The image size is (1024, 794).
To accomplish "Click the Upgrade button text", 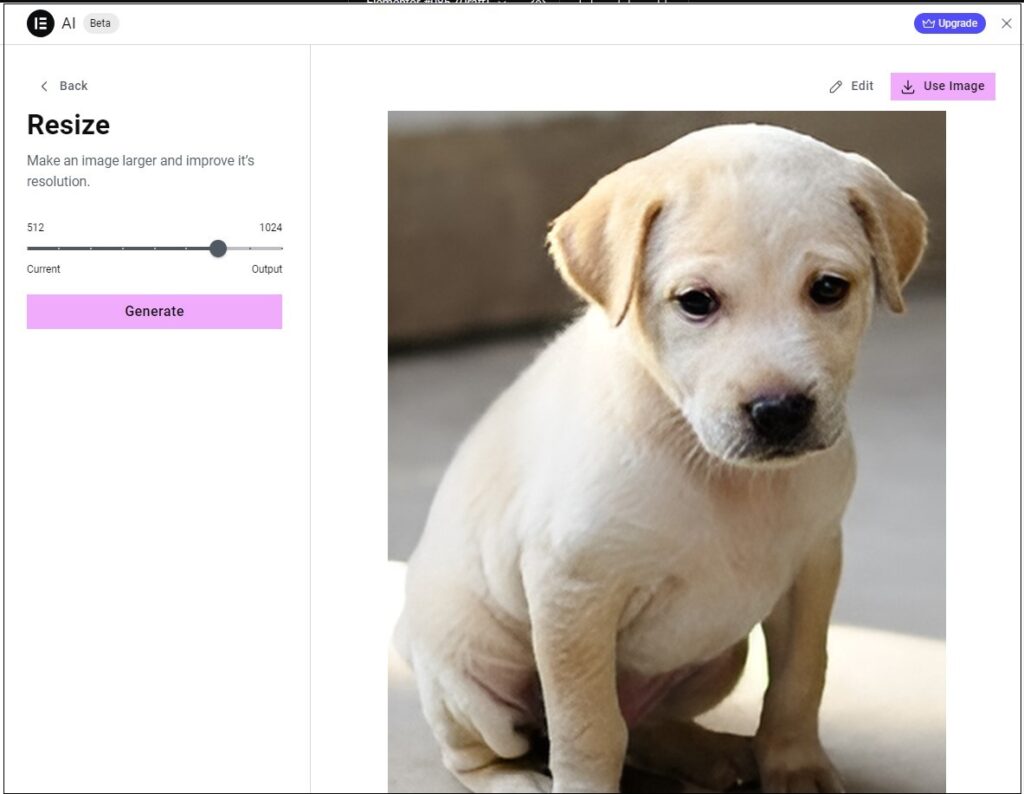I will click(x=958, y=24).
